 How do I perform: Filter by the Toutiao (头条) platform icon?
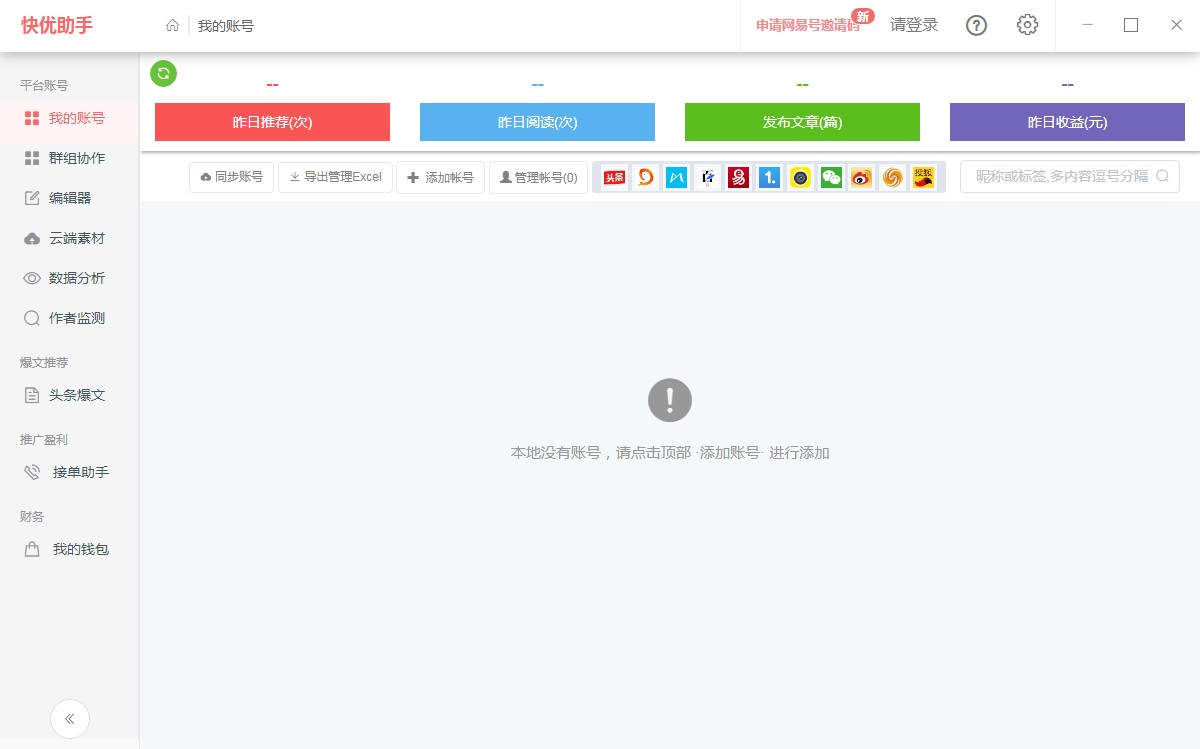coord(614,177)
